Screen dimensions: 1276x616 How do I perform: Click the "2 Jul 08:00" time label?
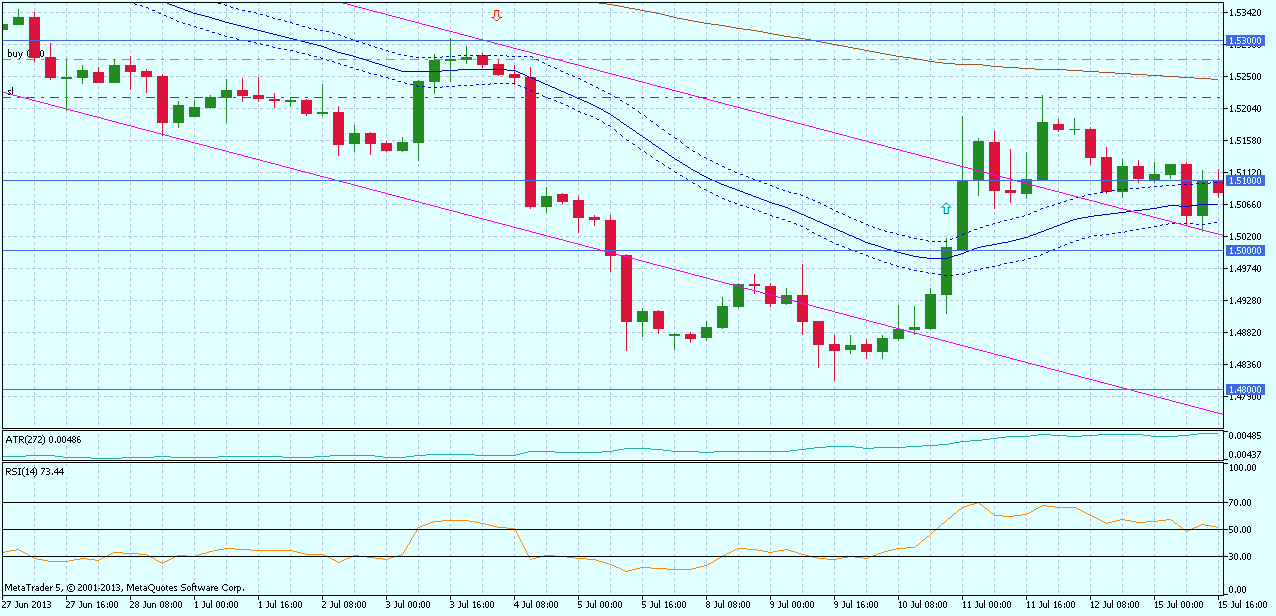(x=346, y=605)
